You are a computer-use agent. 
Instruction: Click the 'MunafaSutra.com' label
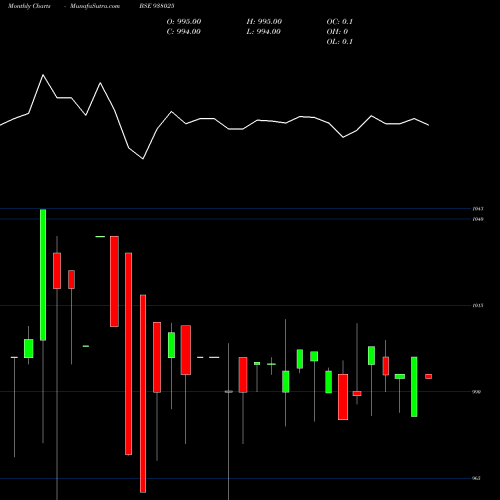[95, 6]
